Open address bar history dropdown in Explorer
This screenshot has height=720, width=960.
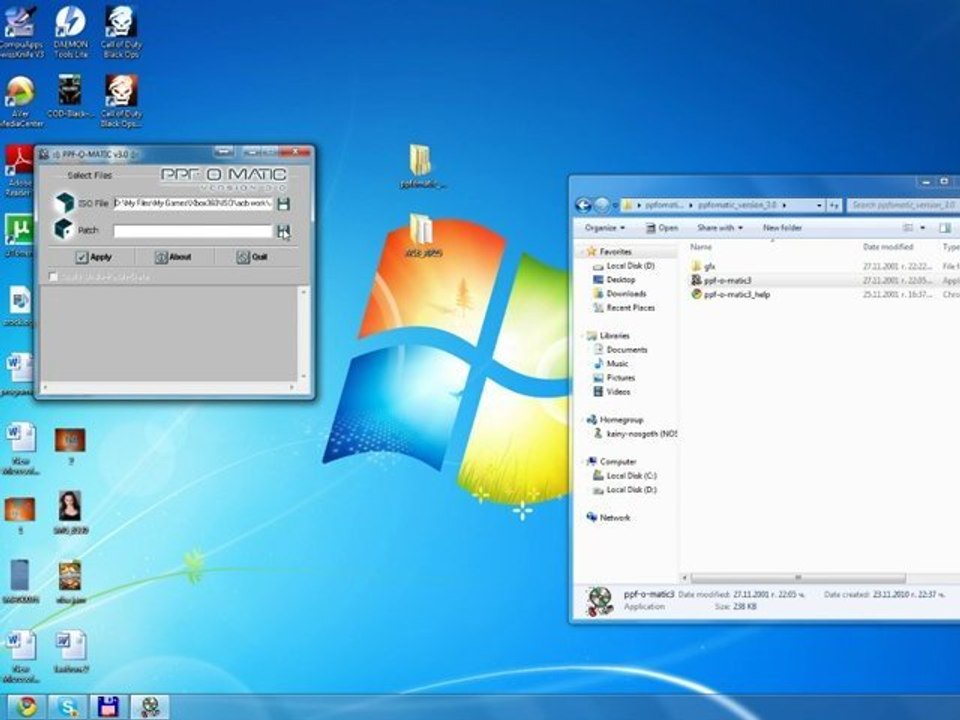tap(819, 206)
